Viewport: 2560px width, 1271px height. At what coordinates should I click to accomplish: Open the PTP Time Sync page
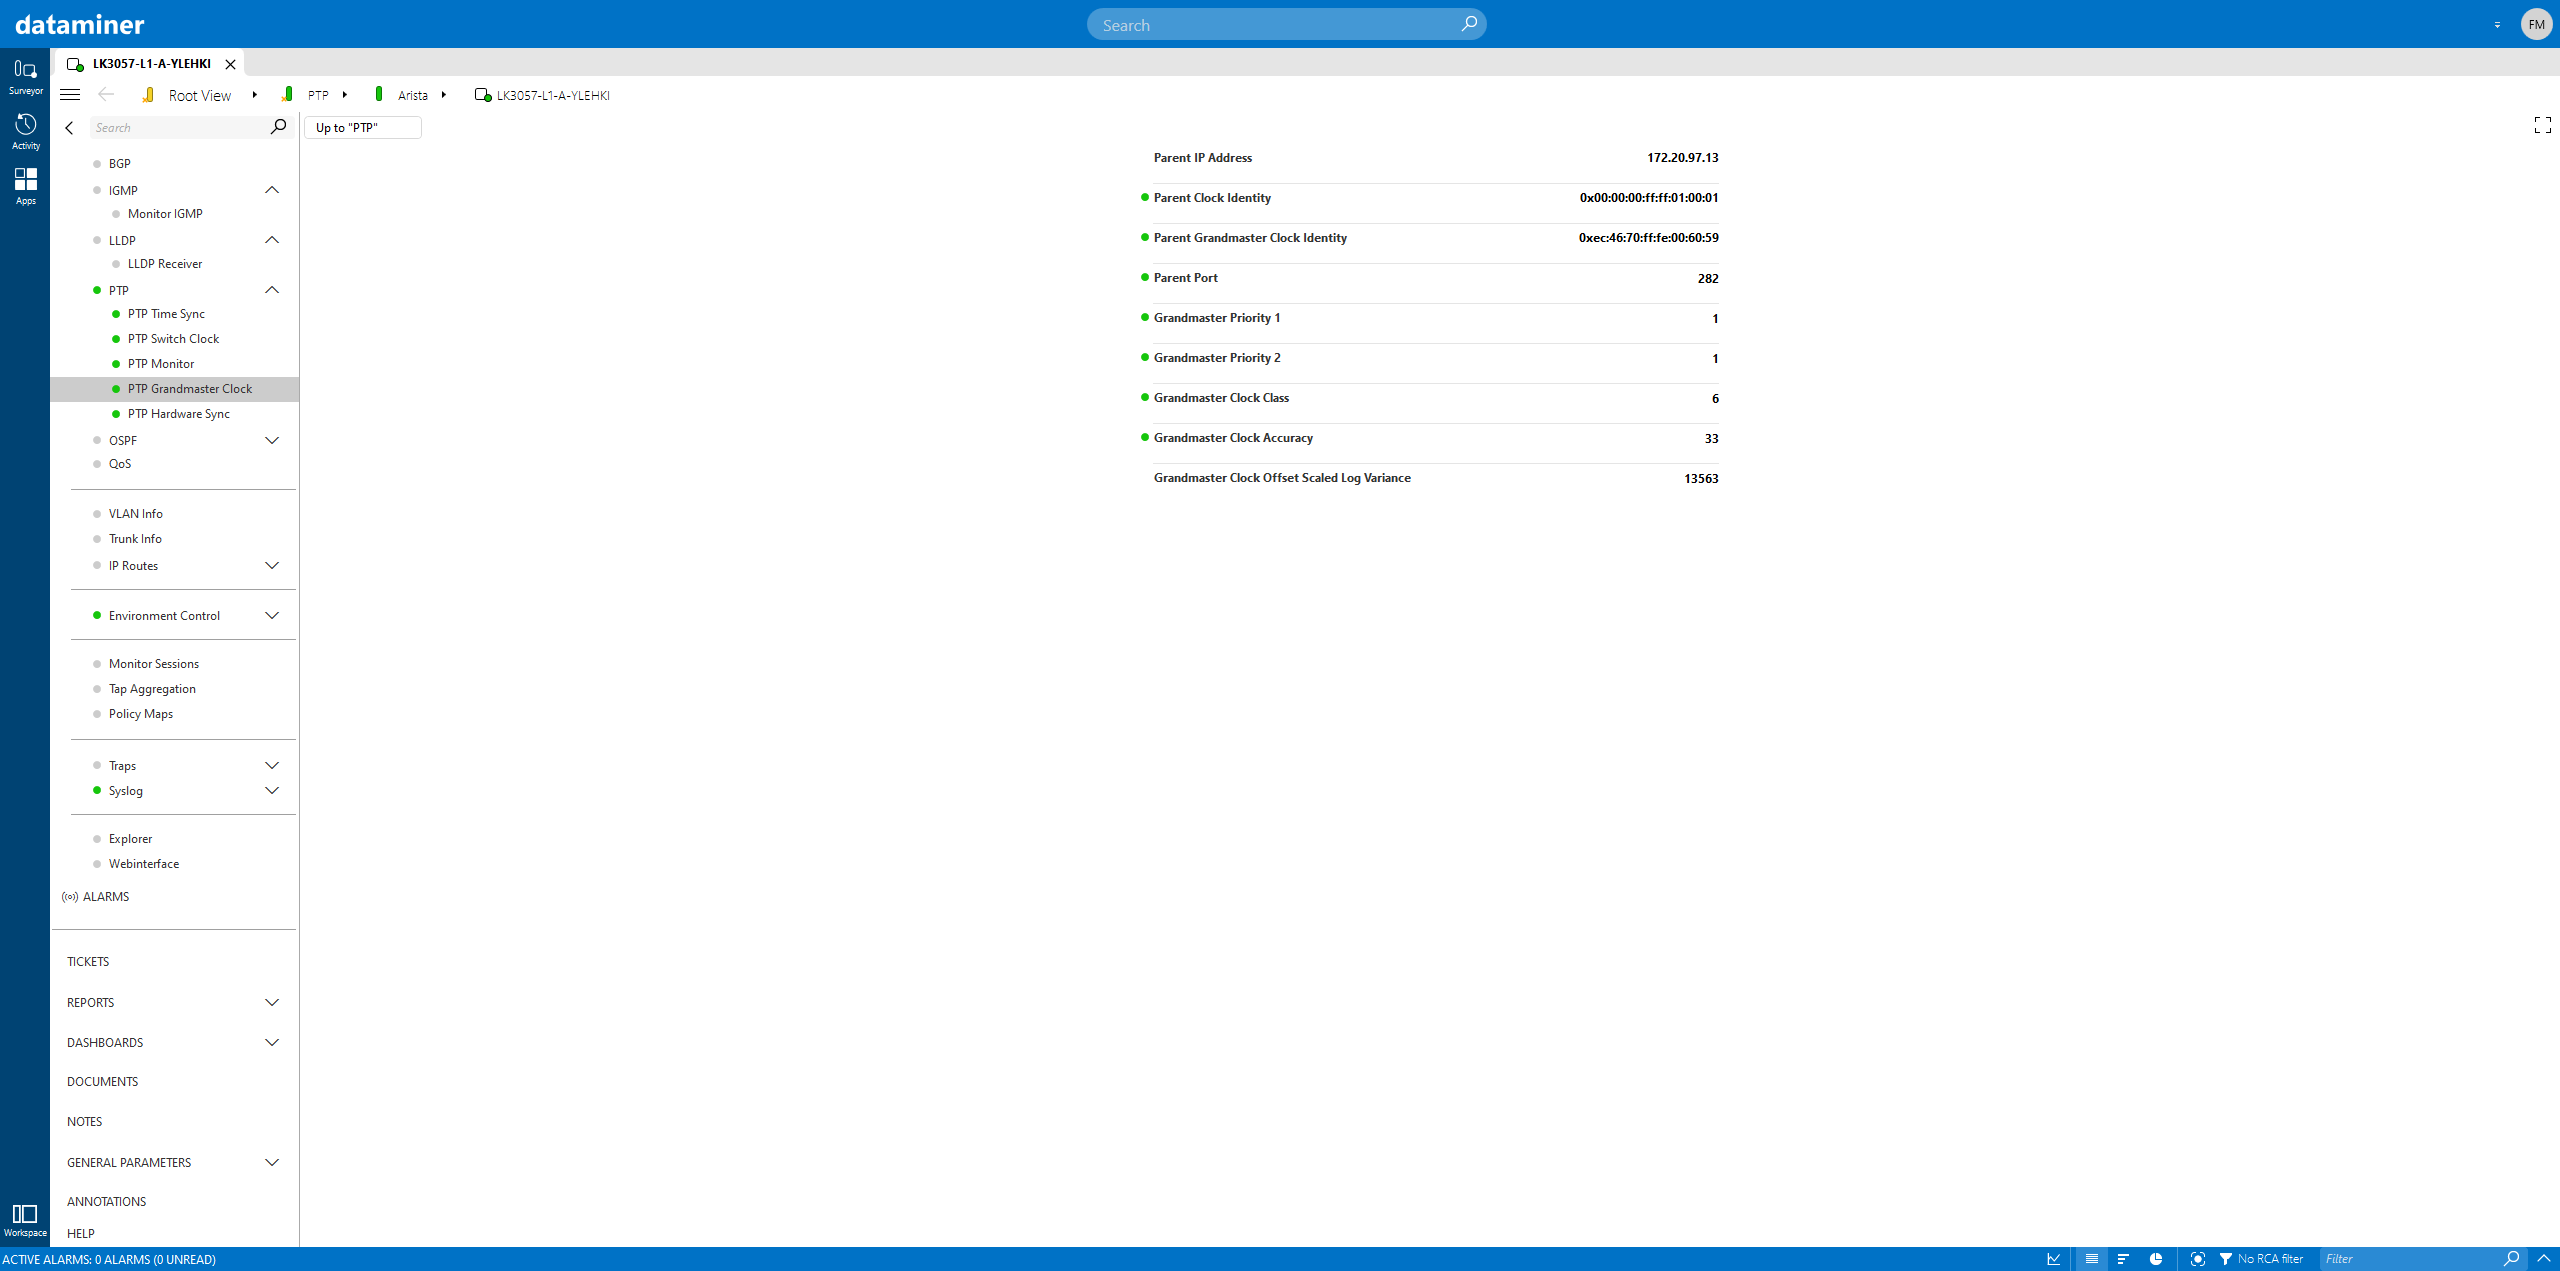coord(166,314)
